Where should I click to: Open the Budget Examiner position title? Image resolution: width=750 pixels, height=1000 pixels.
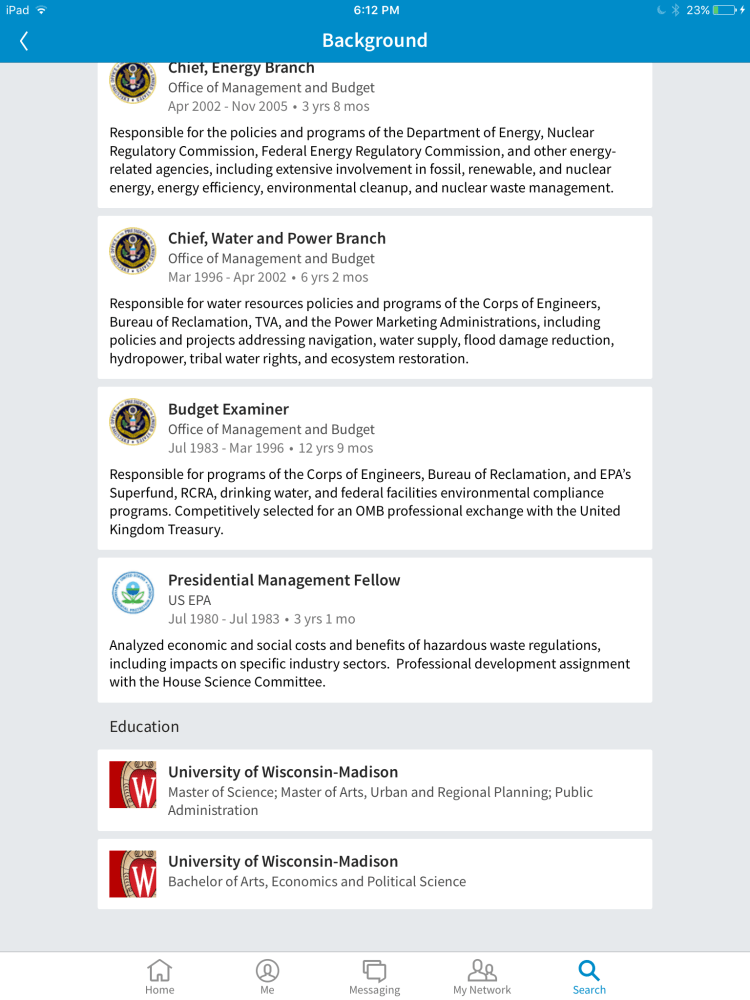tap(228, 409)
